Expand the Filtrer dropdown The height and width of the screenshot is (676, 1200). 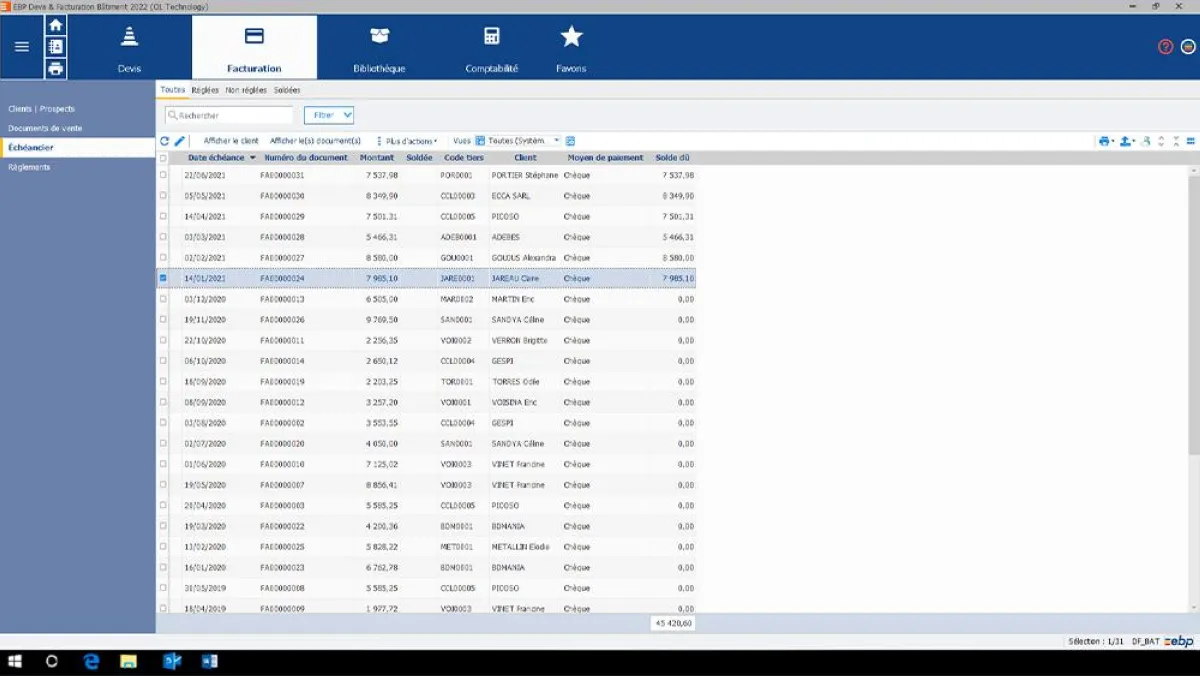pos(329,115)
